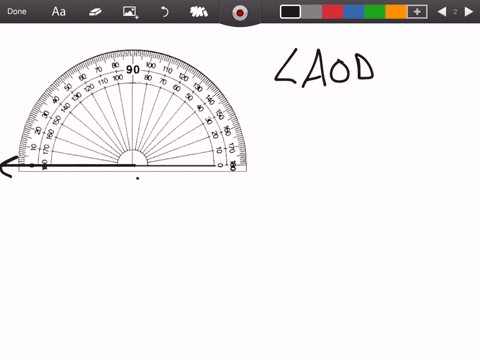
Task: Go to the previous page arrow
Action: coord(442,12)
